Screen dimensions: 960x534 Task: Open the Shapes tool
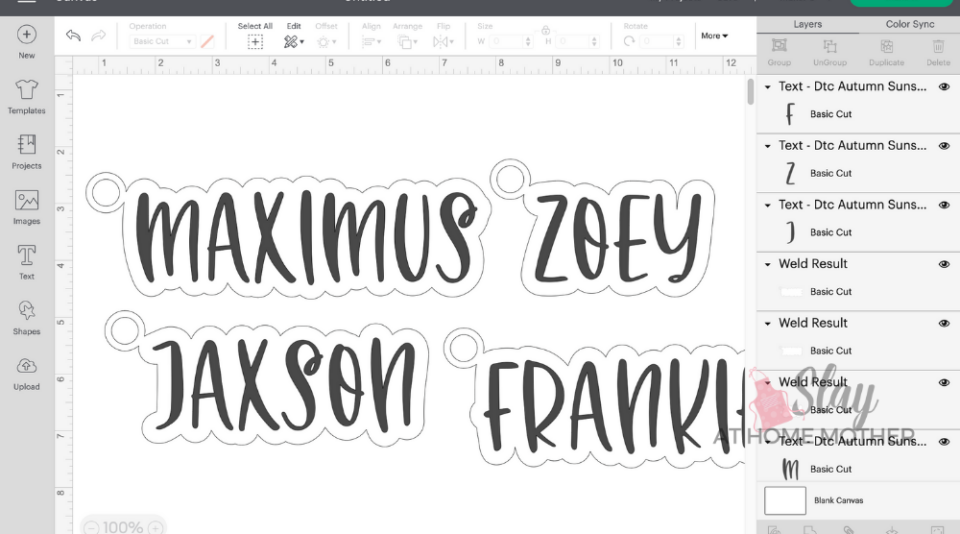(x=27, y=315)
